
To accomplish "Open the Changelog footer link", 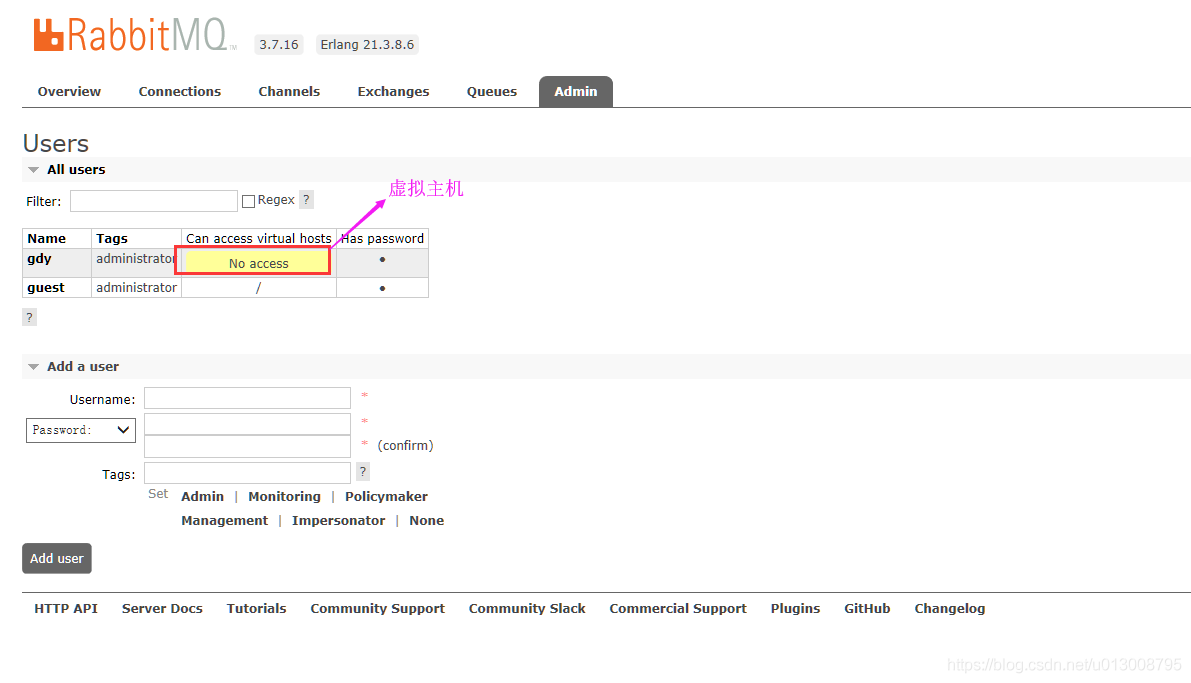I will (949, 609).
